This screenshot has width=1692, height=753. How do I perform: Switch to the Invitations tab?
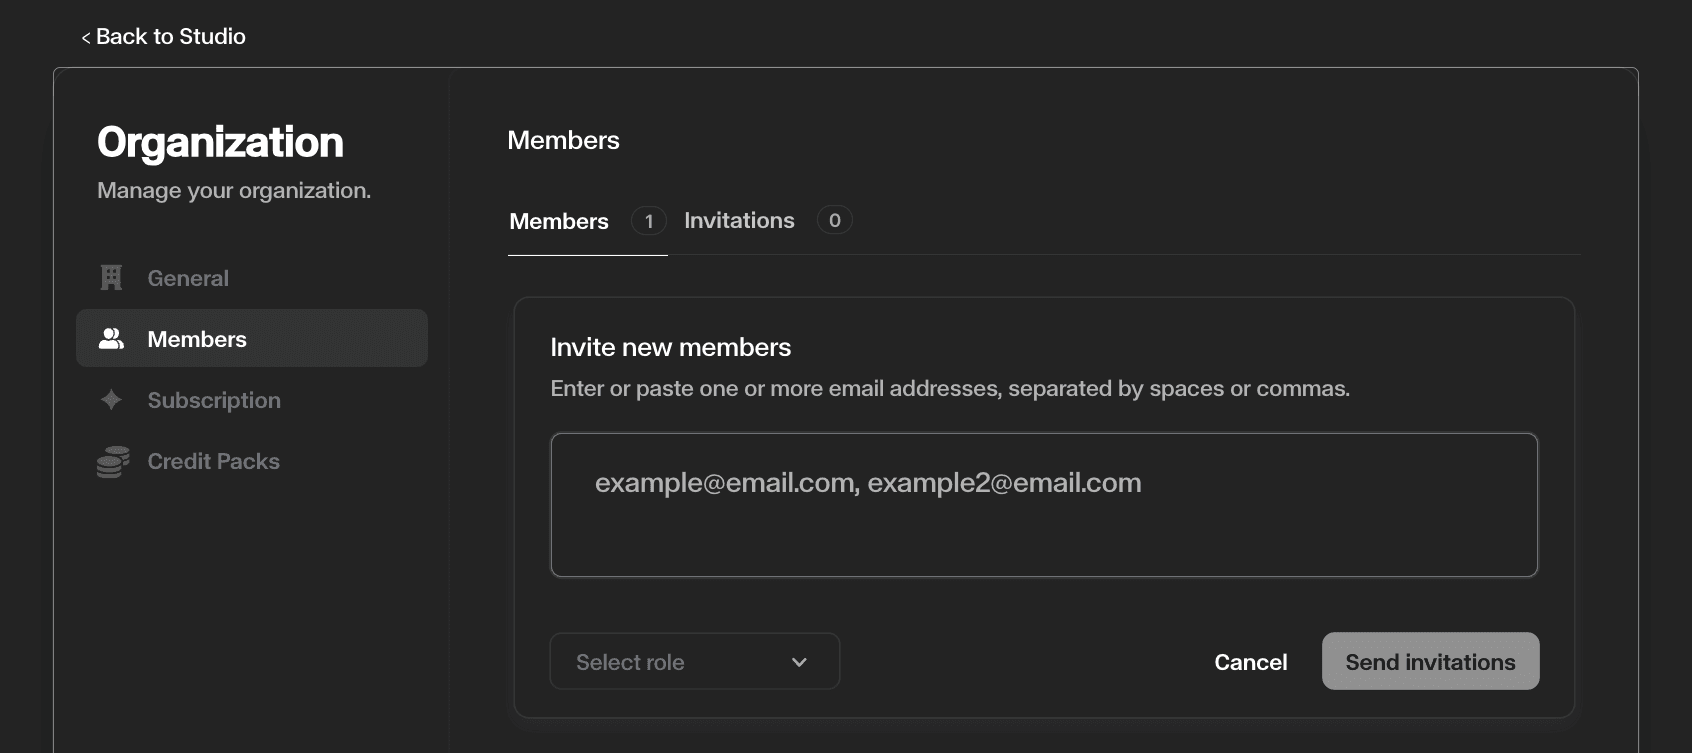point(739,220)
